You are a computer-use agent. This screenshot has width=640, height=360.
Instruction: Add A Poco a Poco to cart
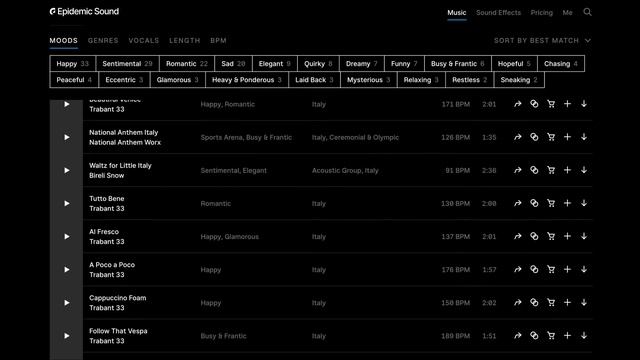coord(551,269)
